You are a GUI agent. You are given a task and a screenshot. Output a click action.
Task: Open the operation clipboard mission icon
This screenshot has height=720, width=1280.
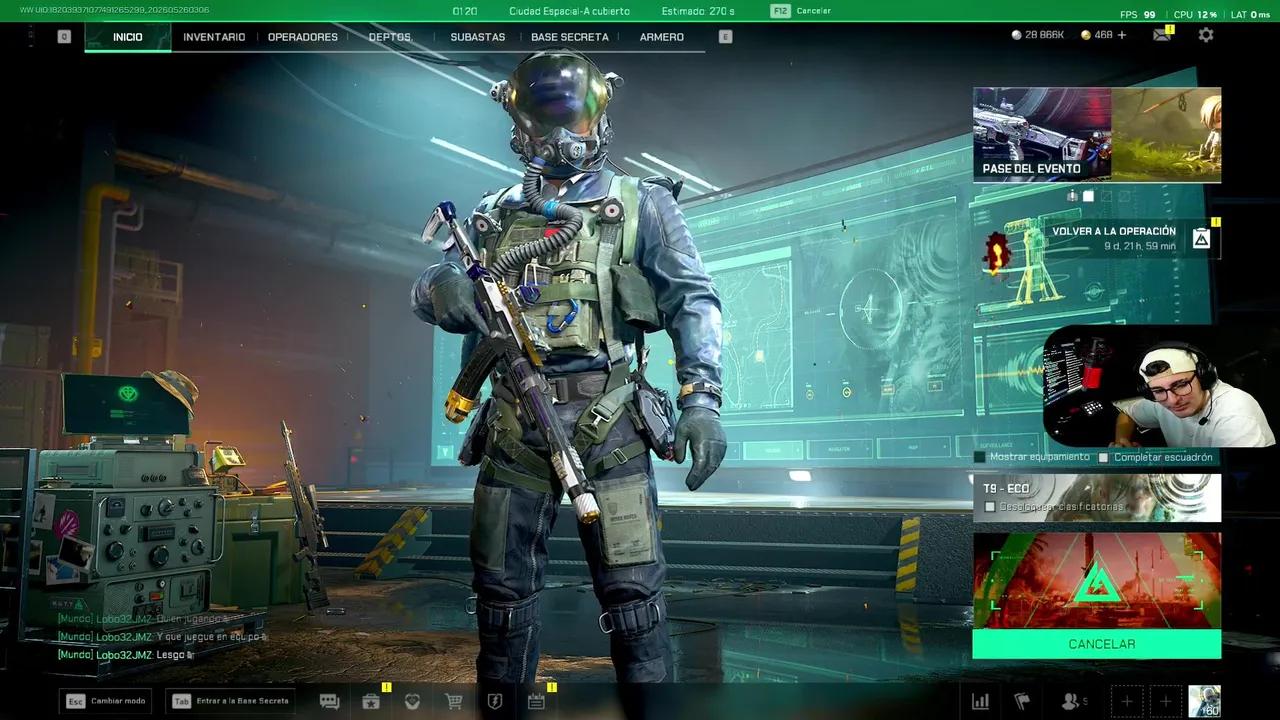1201,238
